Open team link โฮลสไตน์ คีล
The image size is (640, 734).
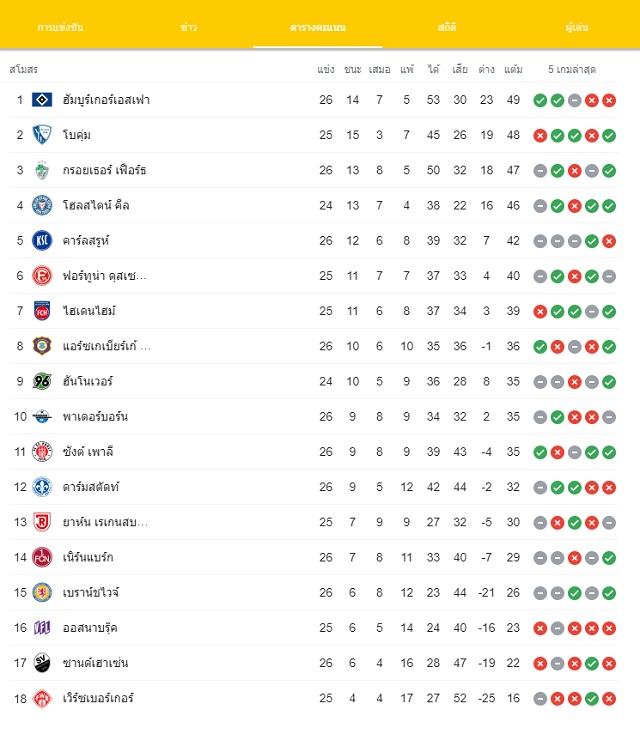click(x=96, y=206)
